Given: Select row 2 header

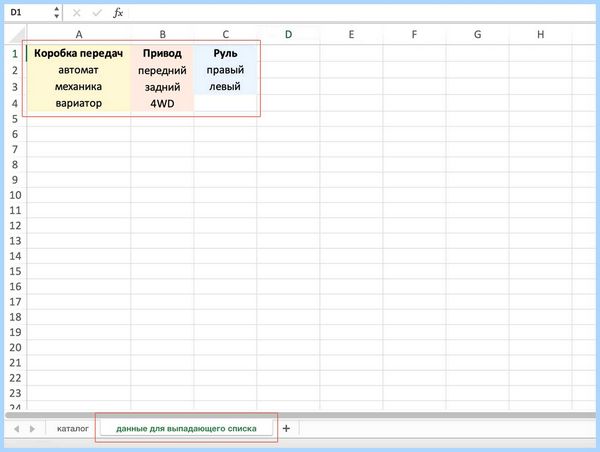Looking at the screenshot, I should 15,70.
